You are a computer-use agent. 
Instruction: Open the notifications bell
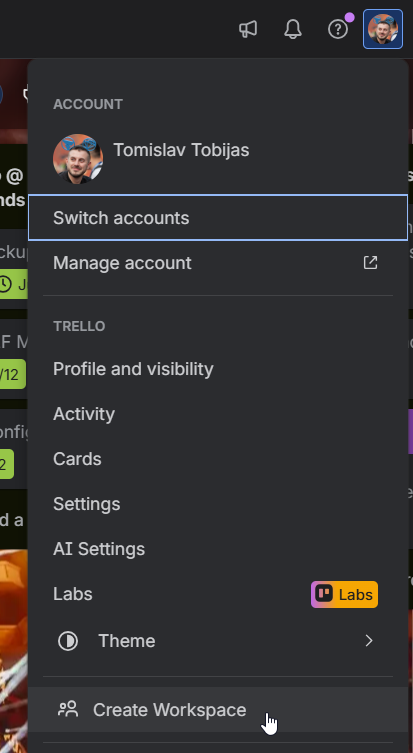click(292, 29)
